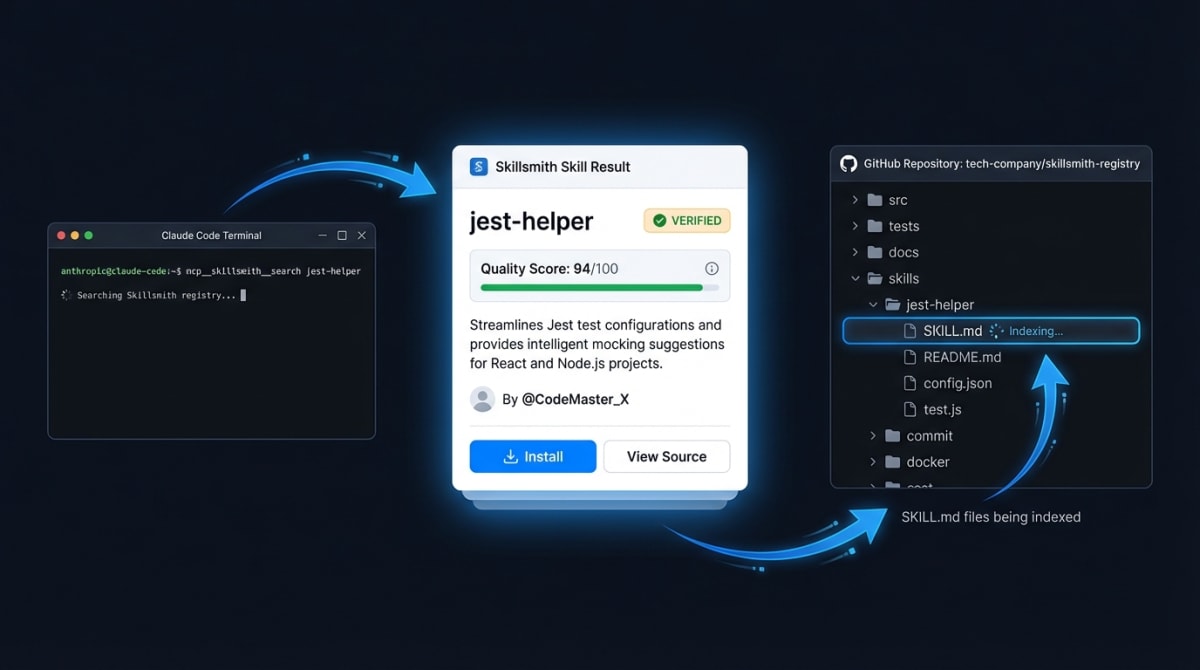Close the terminal with the X button

pos(362,235)
